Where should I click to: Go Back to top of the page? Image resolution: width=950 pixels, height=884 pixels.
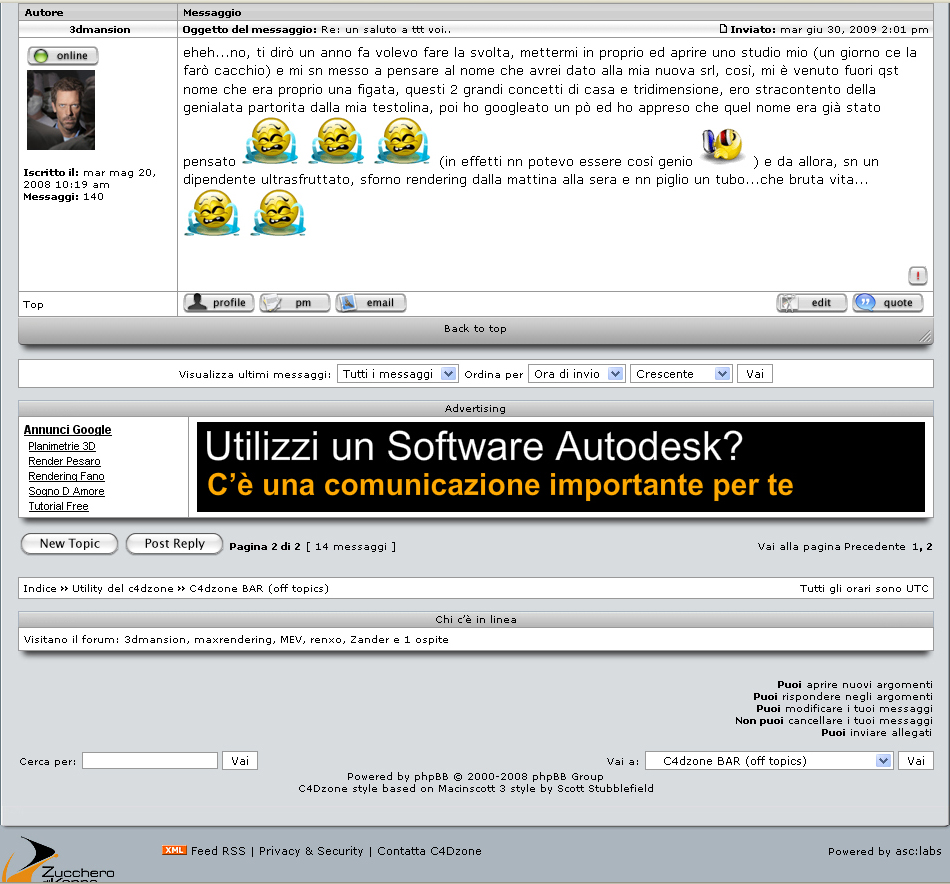[475, 328]
